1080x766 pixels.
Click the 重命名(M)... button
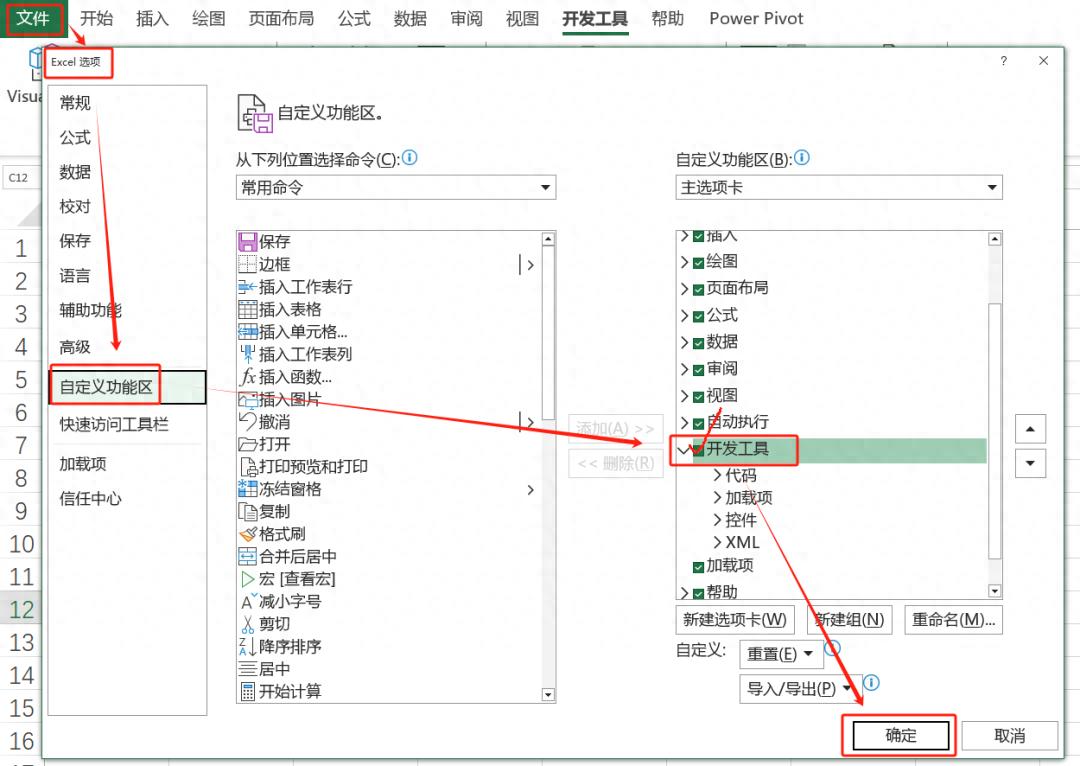pyautogui.click(x=954, y=620)
